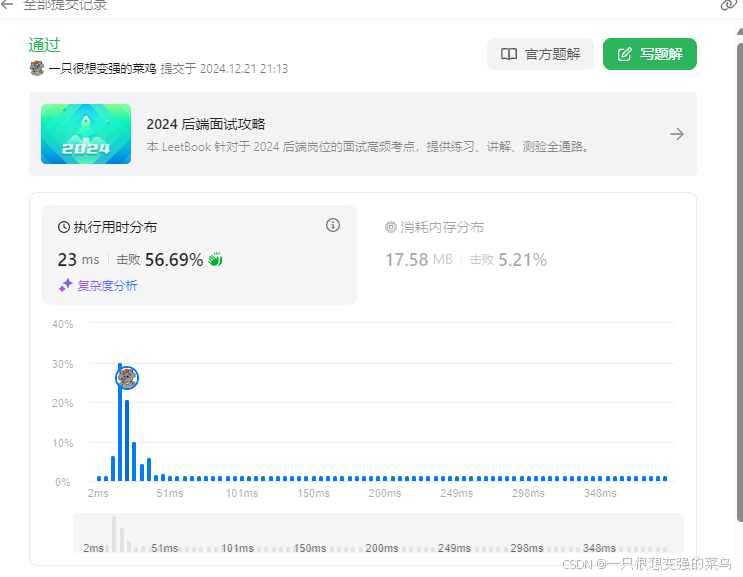
Task: Click the green 写题解 button
Action: click(x=650, y=54)
